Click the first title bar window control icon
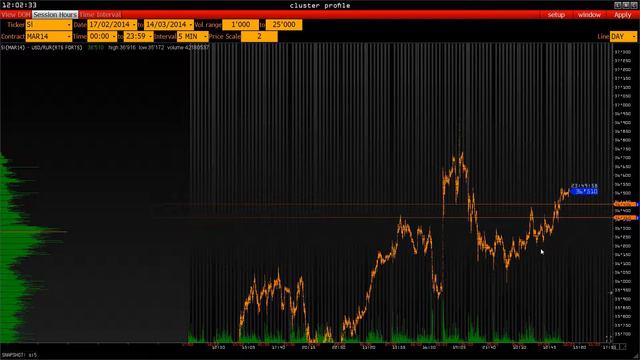This screenshot has width=640, height=360. 618,5
